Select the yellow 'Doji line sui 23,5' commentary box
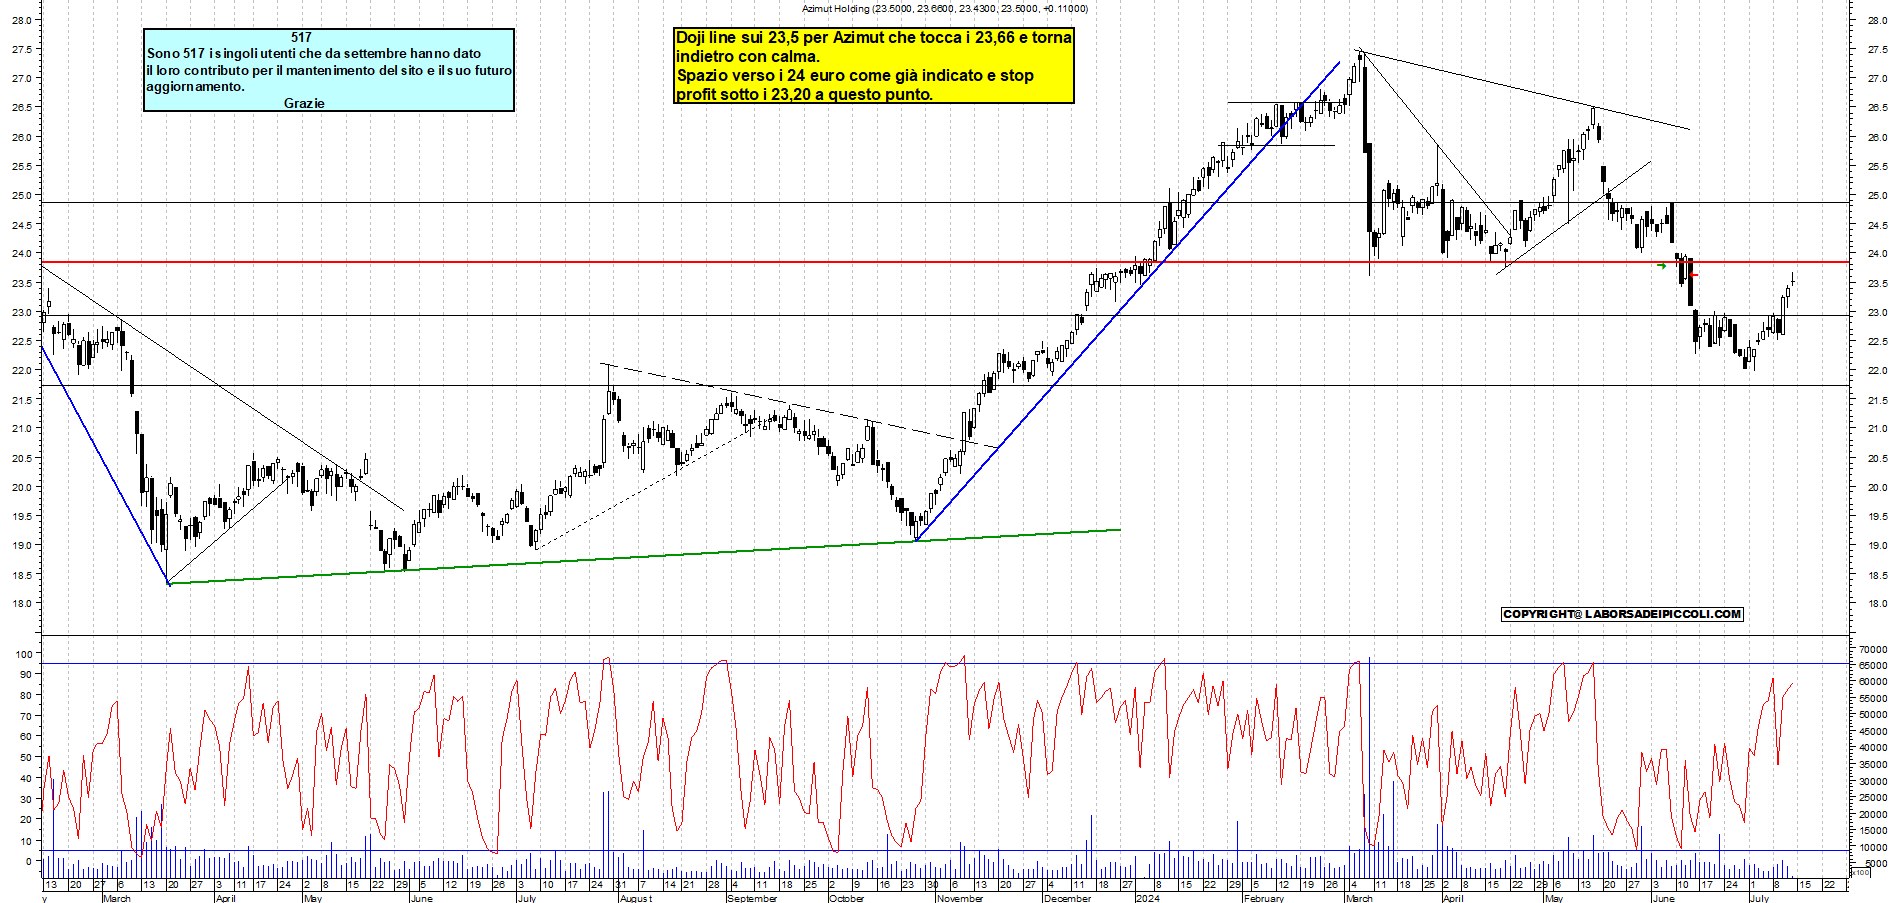 point(874,66)
